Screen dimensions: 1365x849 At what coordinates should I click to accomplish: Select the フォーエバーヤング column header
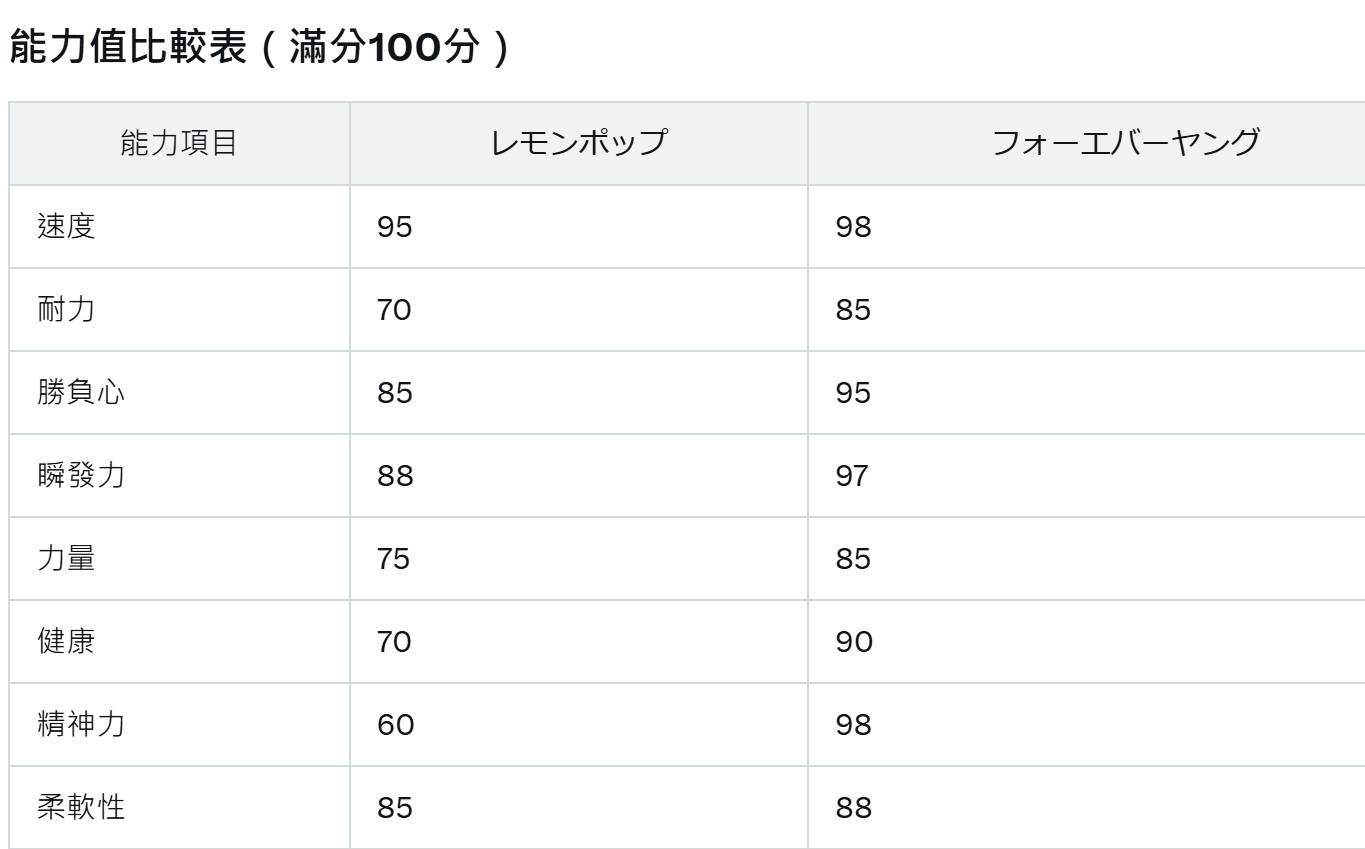1125,143
